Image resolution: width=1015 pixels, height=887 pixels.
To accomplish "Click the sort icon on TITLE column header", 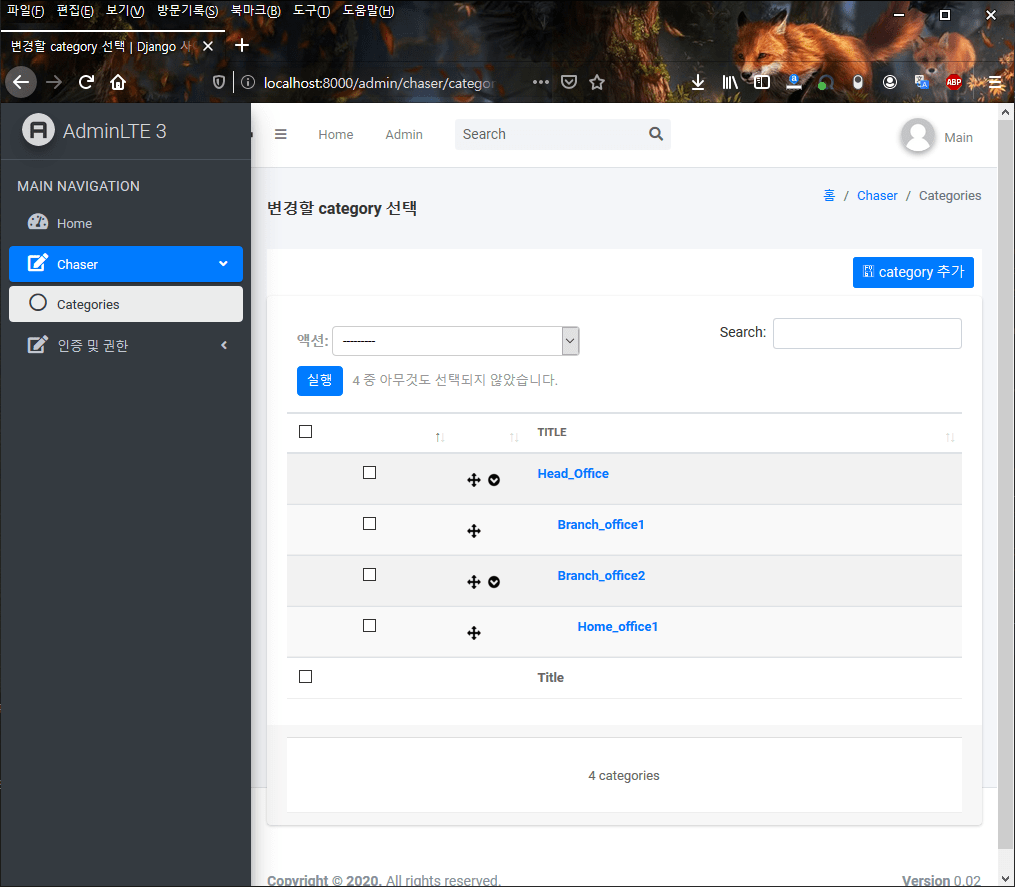I will [949, 437].
